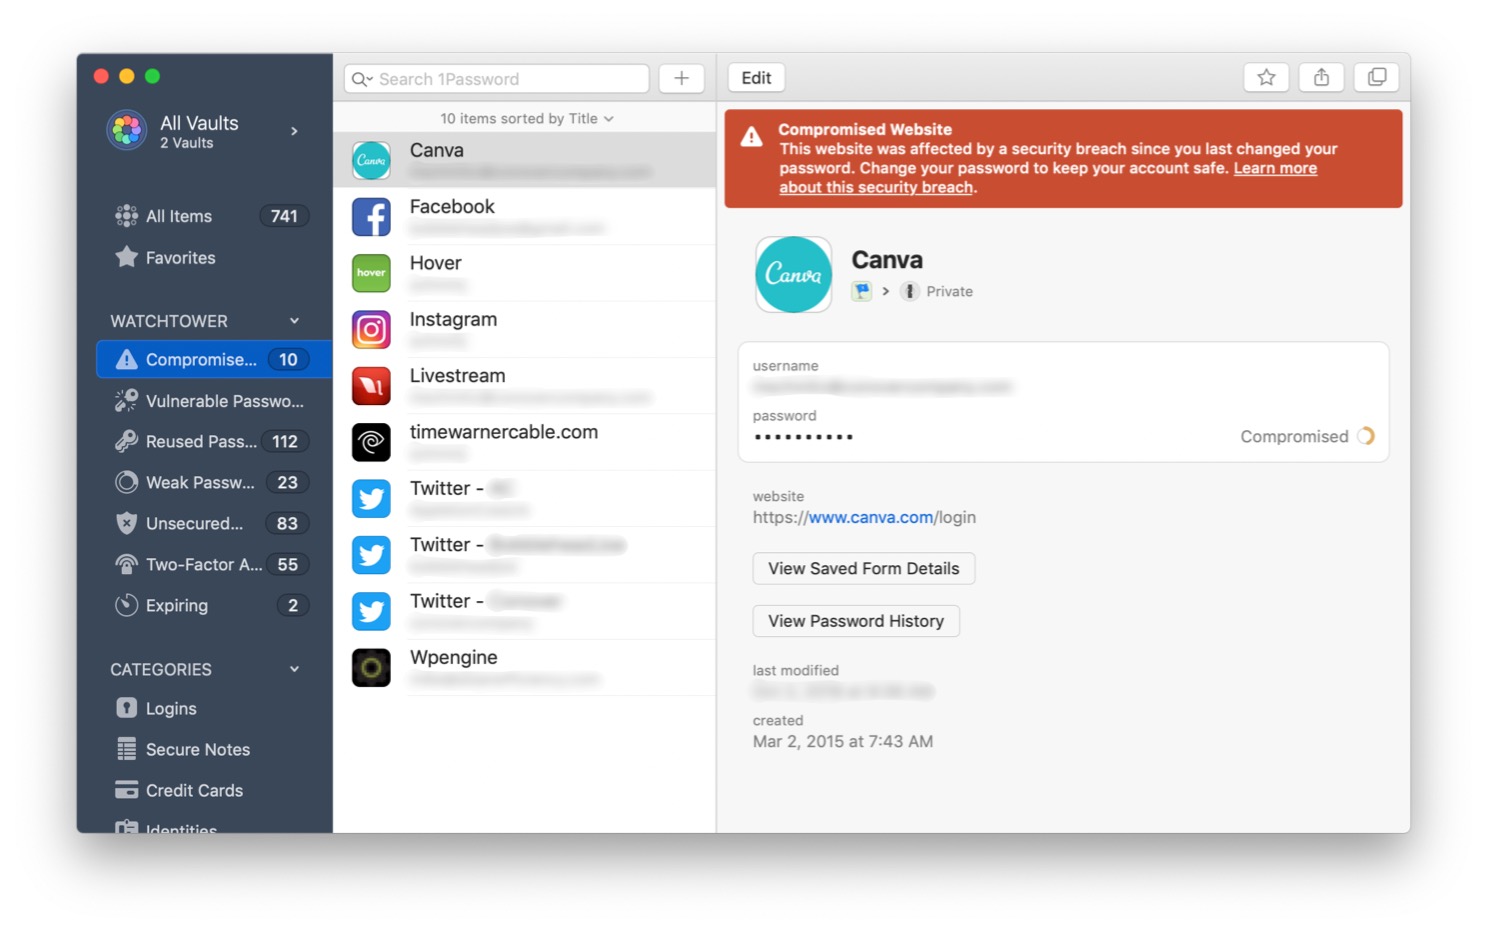Viewport: 1488px width, 932px height.
Task: Select All Items in sidebar
Action: [213, 216]
